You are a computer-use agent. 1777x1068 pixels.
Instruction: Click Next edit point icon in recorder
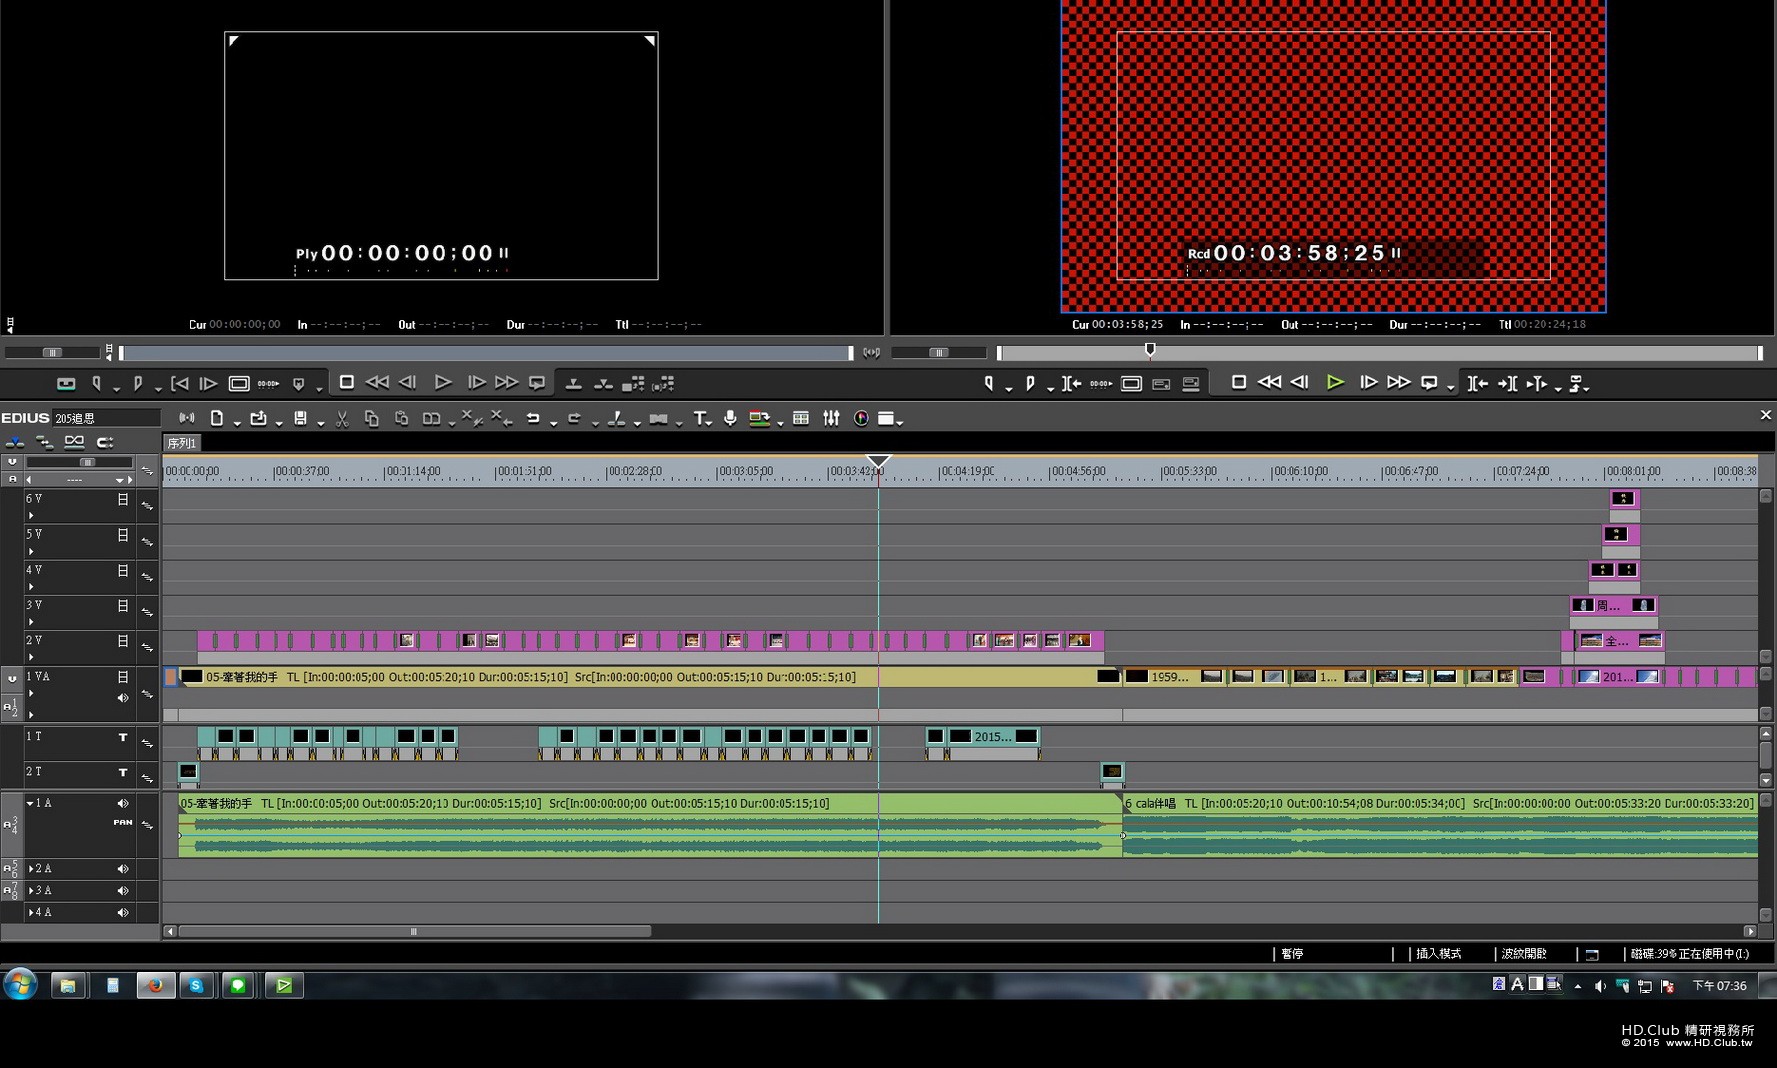[x=1507, y=383]
